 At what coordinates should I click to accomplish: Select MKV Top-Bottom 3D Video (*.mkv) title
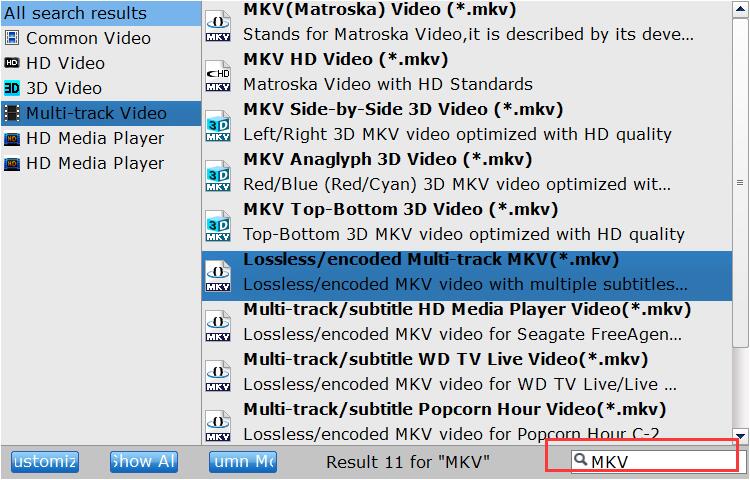pyautogui.click(x=401, y=209)
